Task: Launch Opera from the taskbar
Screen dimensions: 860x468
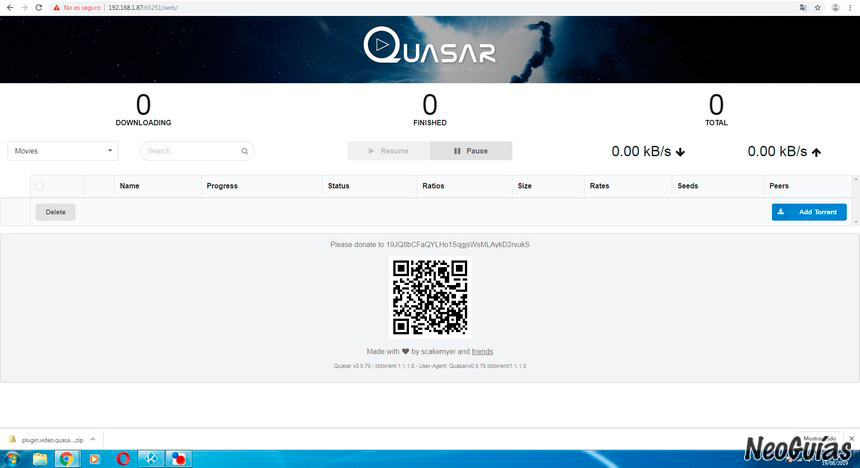Action: click(123, 459)
